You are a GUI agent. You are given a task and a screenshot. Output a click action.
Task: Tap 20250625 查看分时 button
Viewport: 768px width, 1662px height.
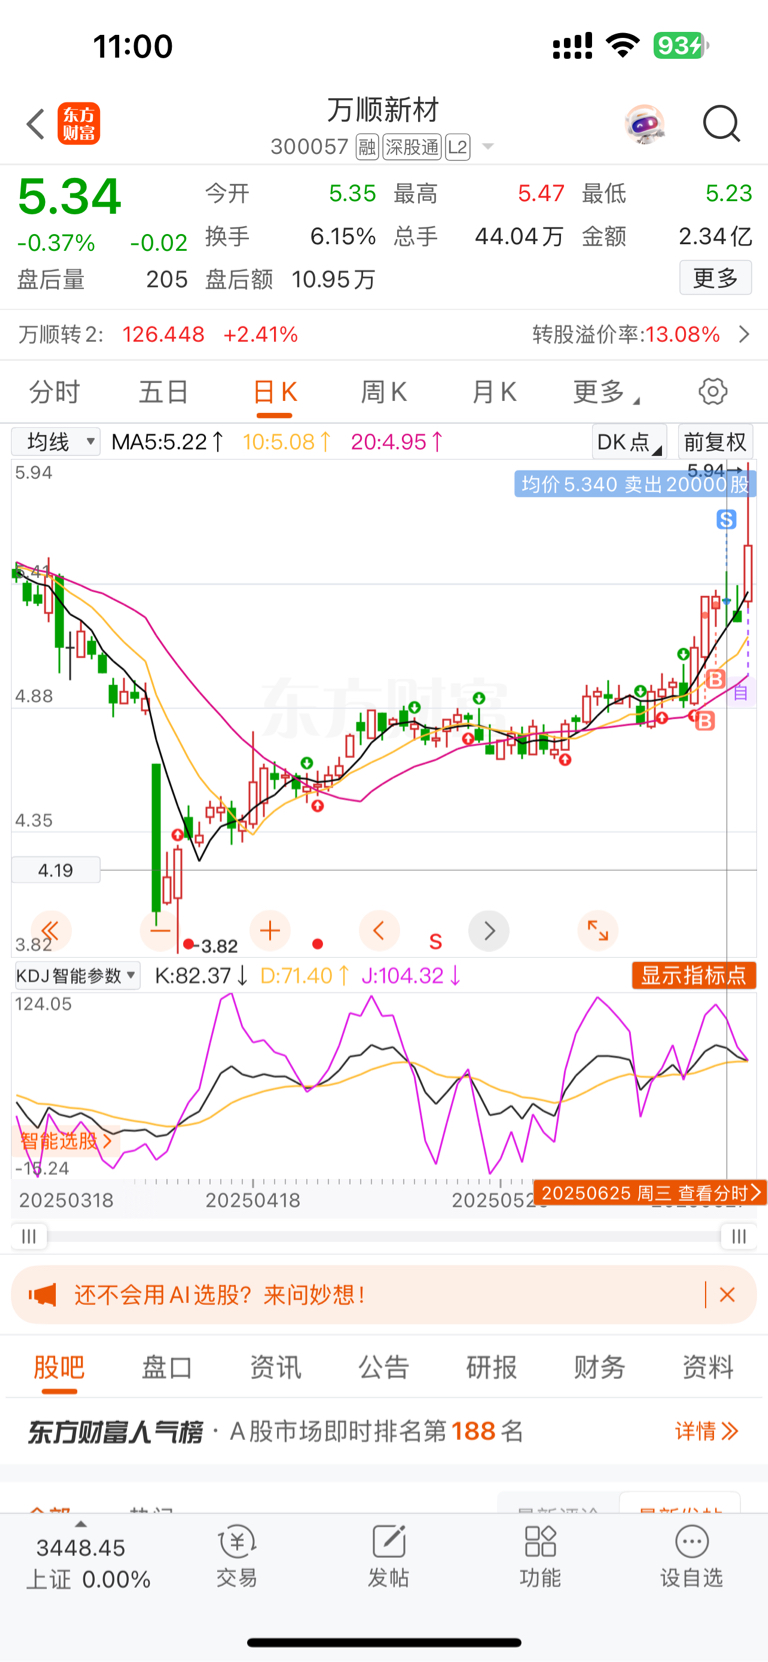point(650,1192)
